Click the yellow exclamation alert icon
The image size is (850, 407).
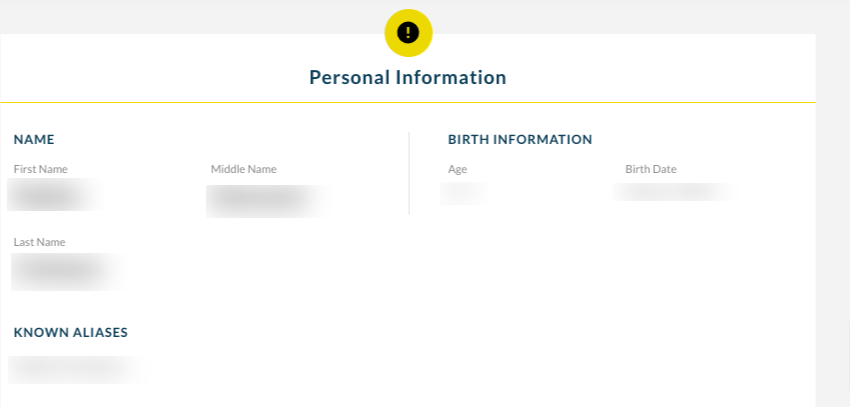[x=408, y=33]
